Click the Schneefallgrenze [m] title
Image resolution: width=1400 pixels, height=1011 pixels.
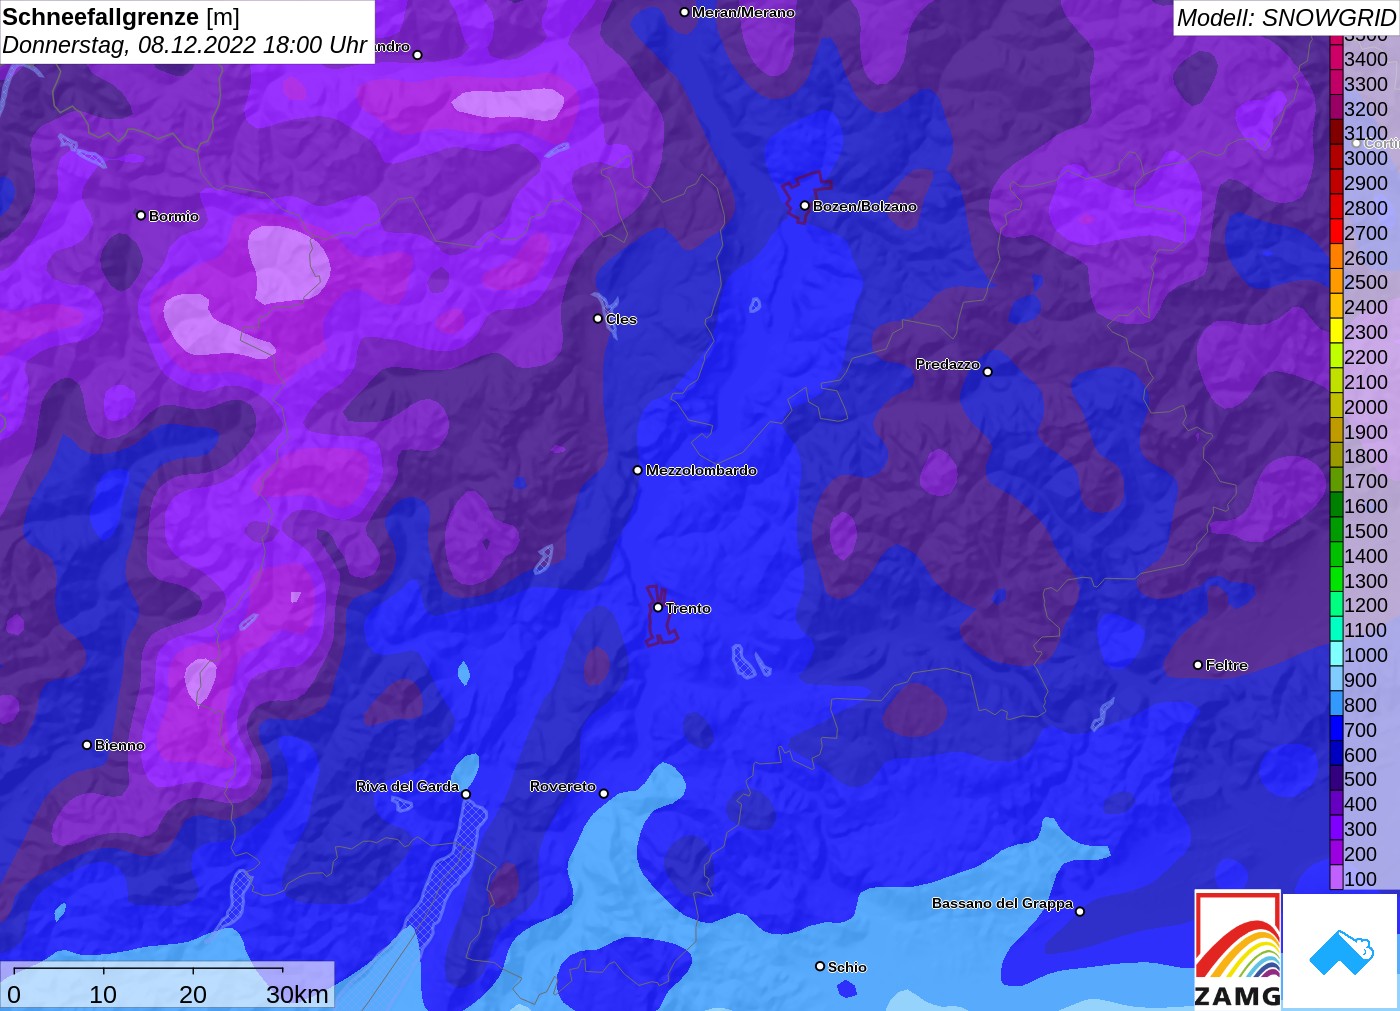click(121, 17)
